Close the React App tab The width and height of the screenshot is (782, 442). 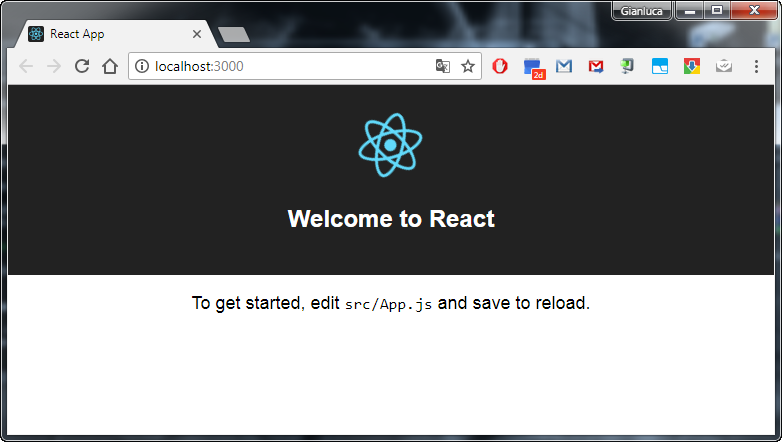tap(197, 34)
